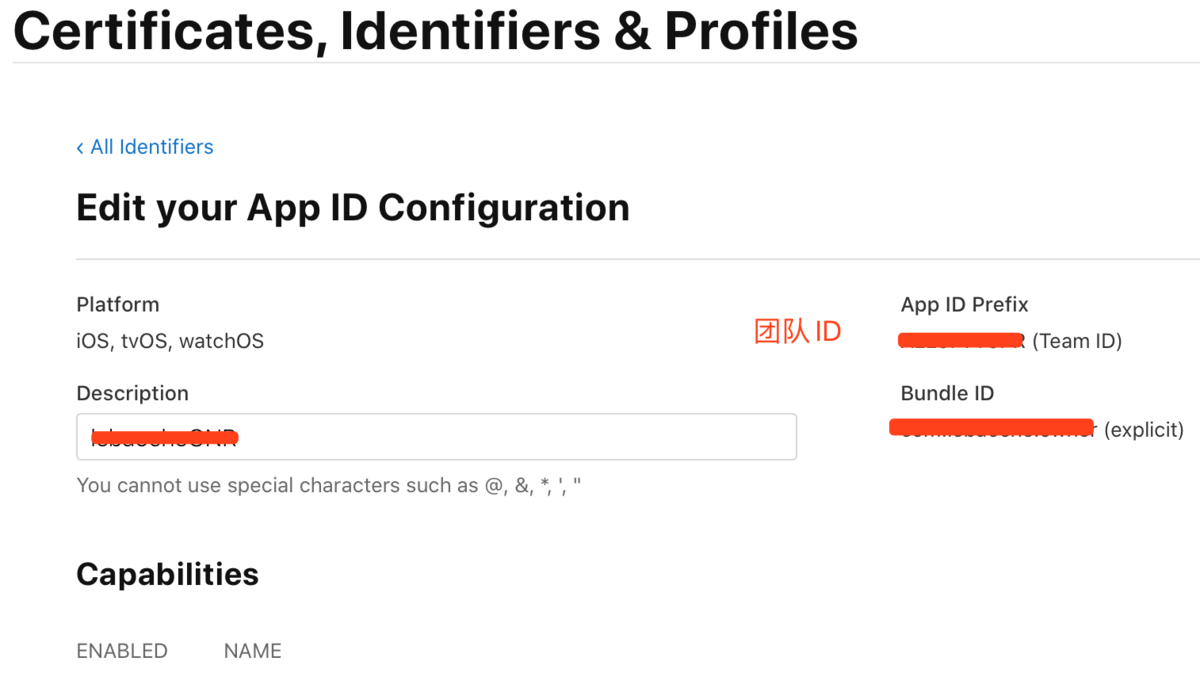Screen dimensions: 1200x675
Task: Click the ENABLED column header
Action: pos(122,651)
